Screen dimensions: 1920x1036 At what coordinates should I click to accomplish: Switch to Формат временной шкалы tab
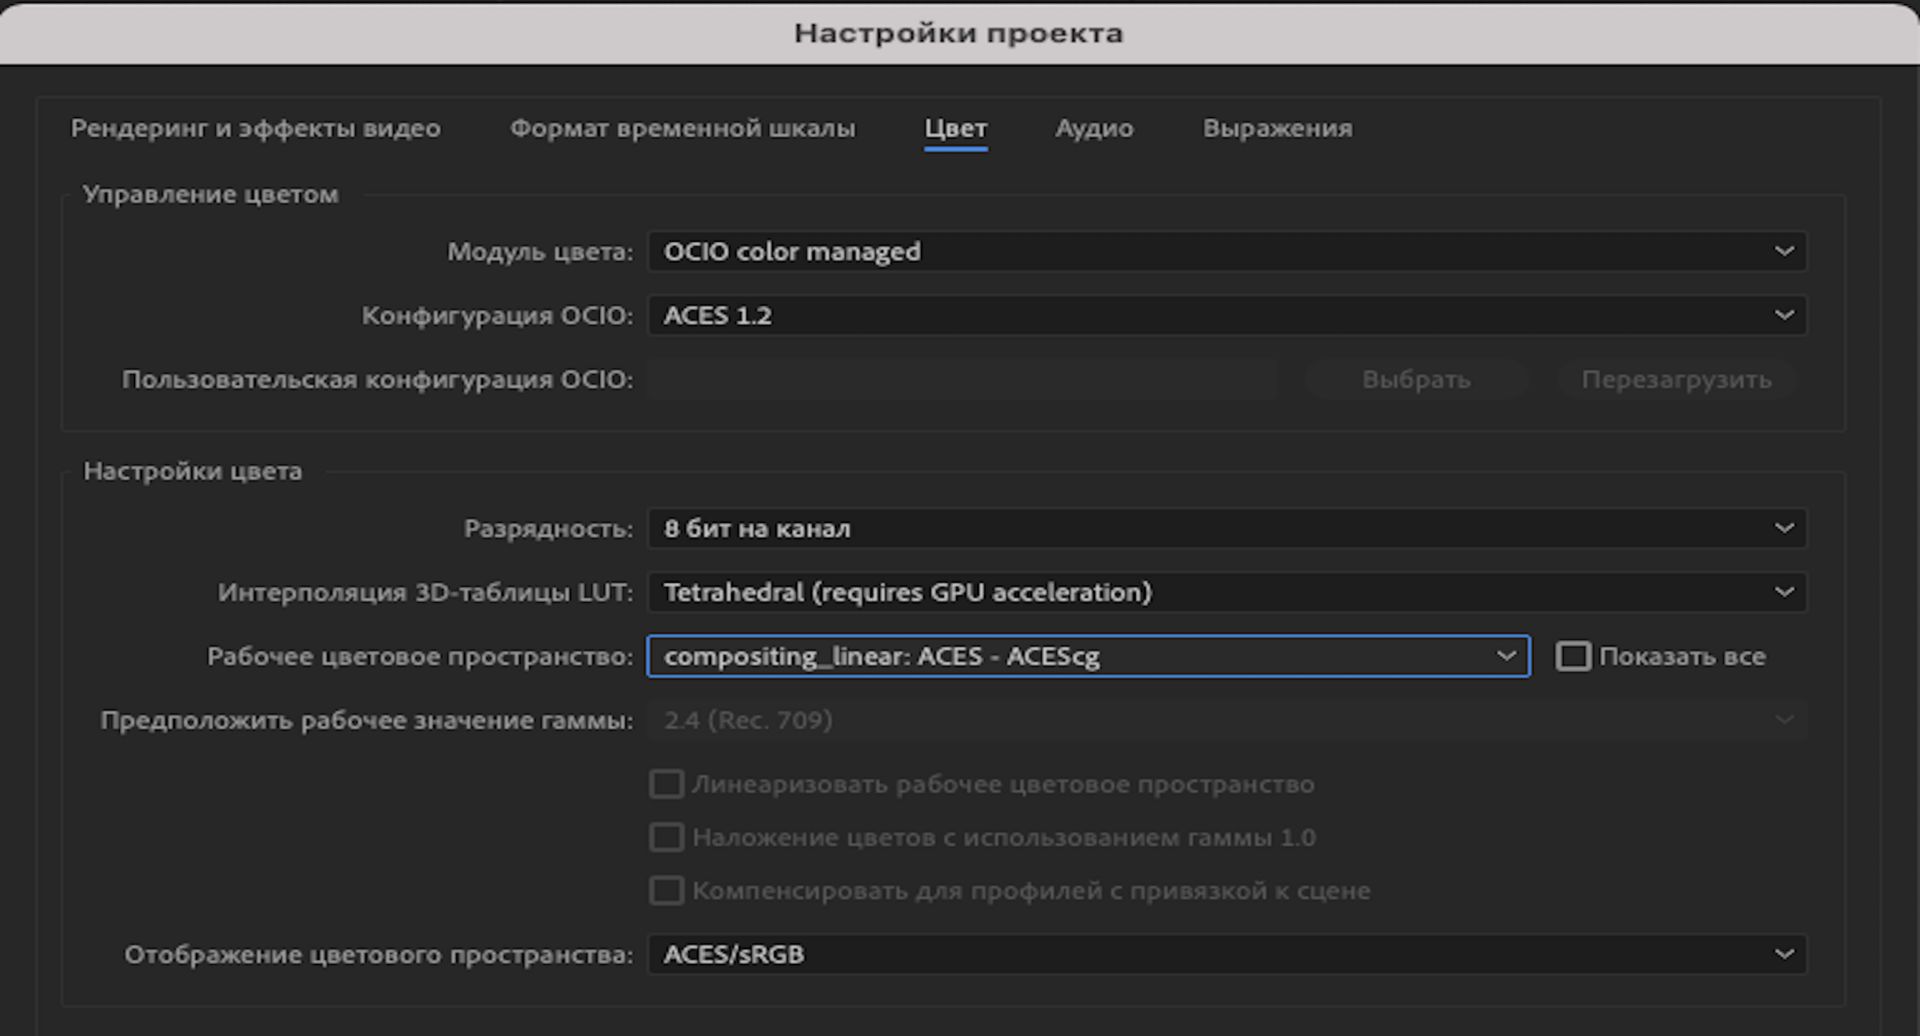(682, 128)
